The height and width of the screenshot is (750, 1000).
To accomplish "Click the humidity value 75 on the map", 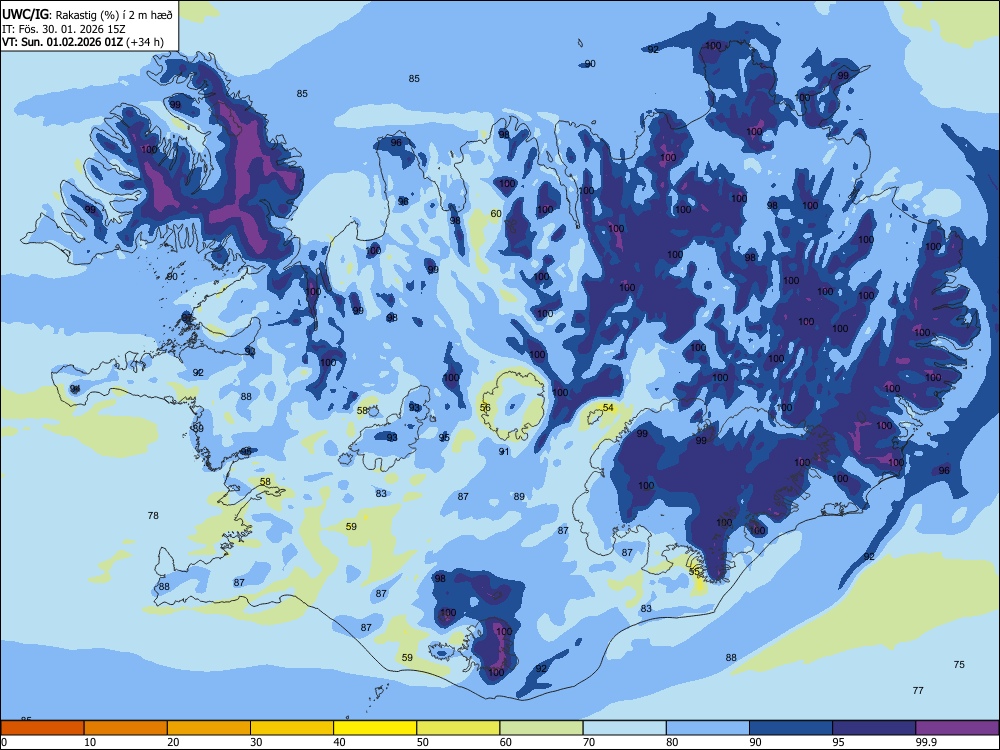I will click(959, 665).
